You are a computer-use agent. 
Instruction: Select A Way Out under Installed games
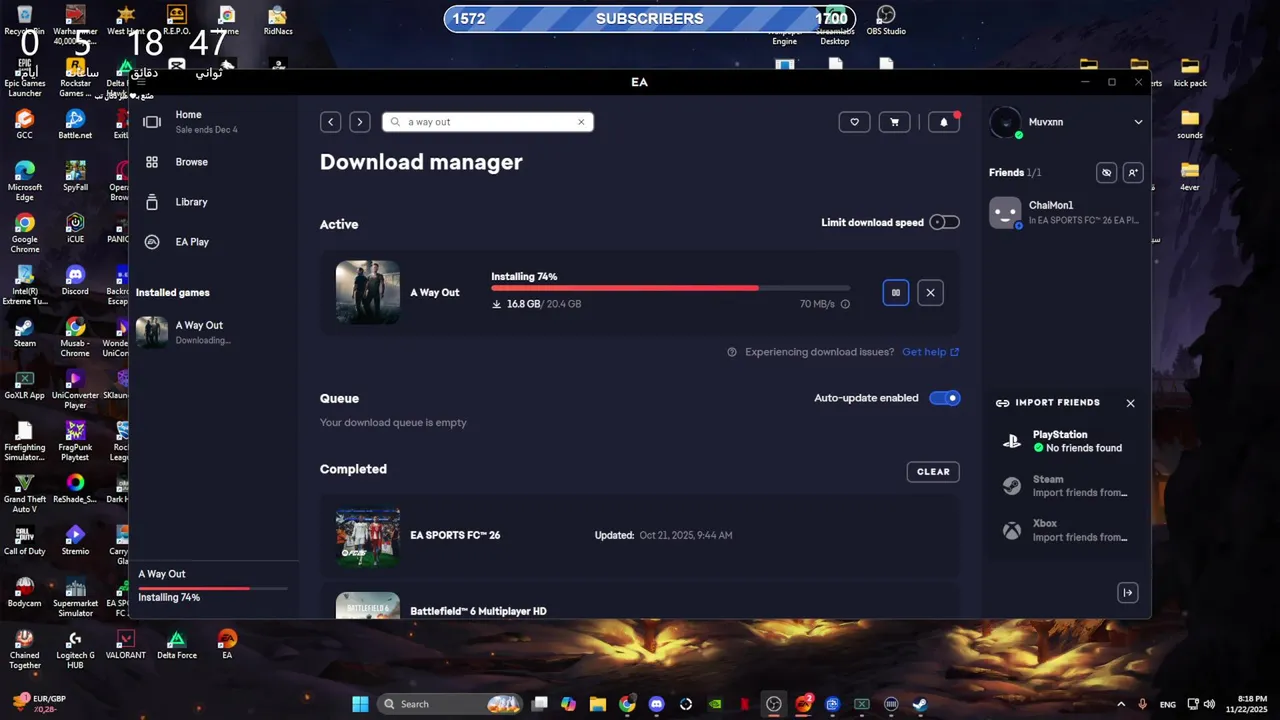tap(213, 332)
